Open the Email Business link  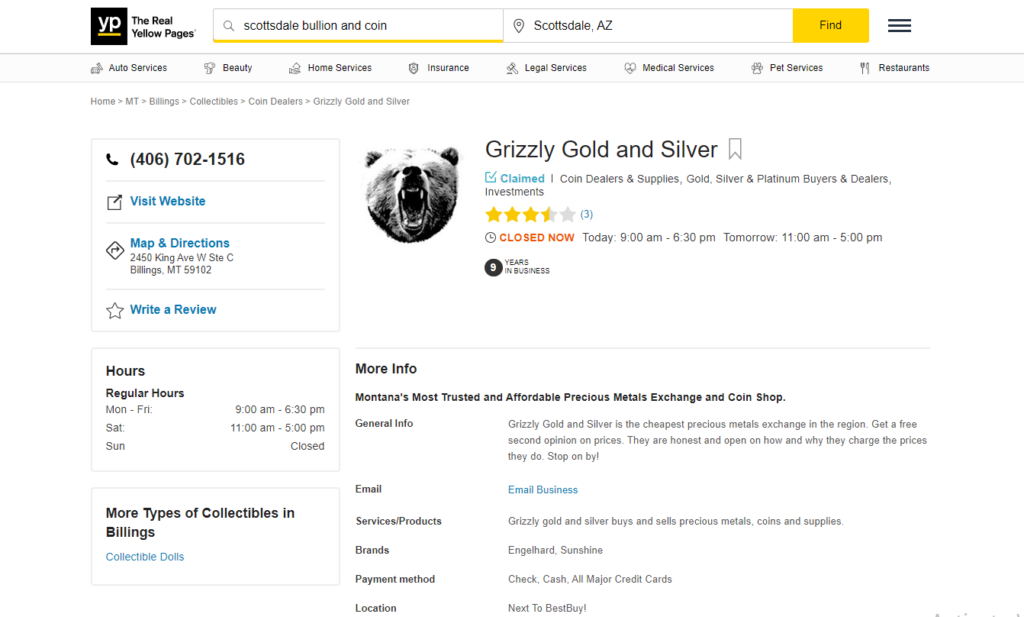543,490
